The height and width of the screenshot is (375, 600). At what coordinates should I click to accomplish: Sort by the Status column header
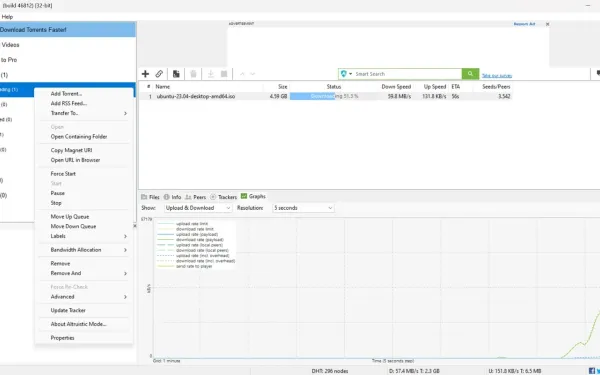pos(334,87)
